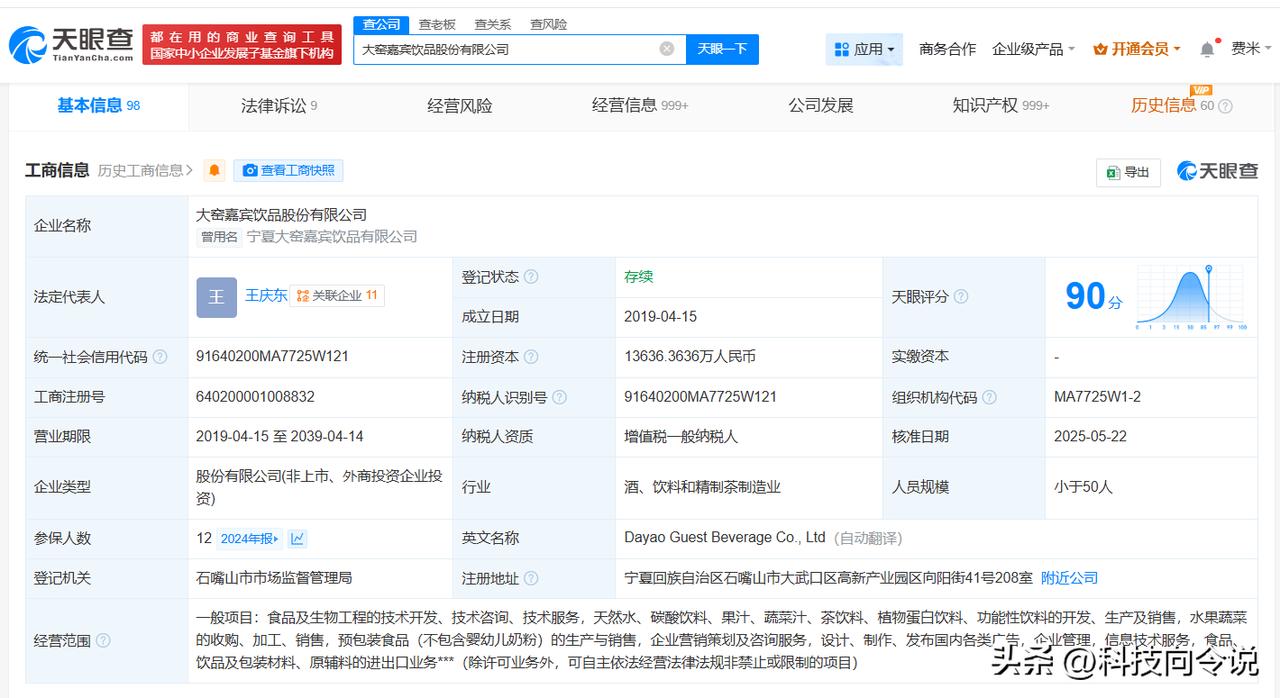Click establishment date 2019-04-15
This screenshot has height=698, width=1280.
pyautogui.click(x=660, y=317)
